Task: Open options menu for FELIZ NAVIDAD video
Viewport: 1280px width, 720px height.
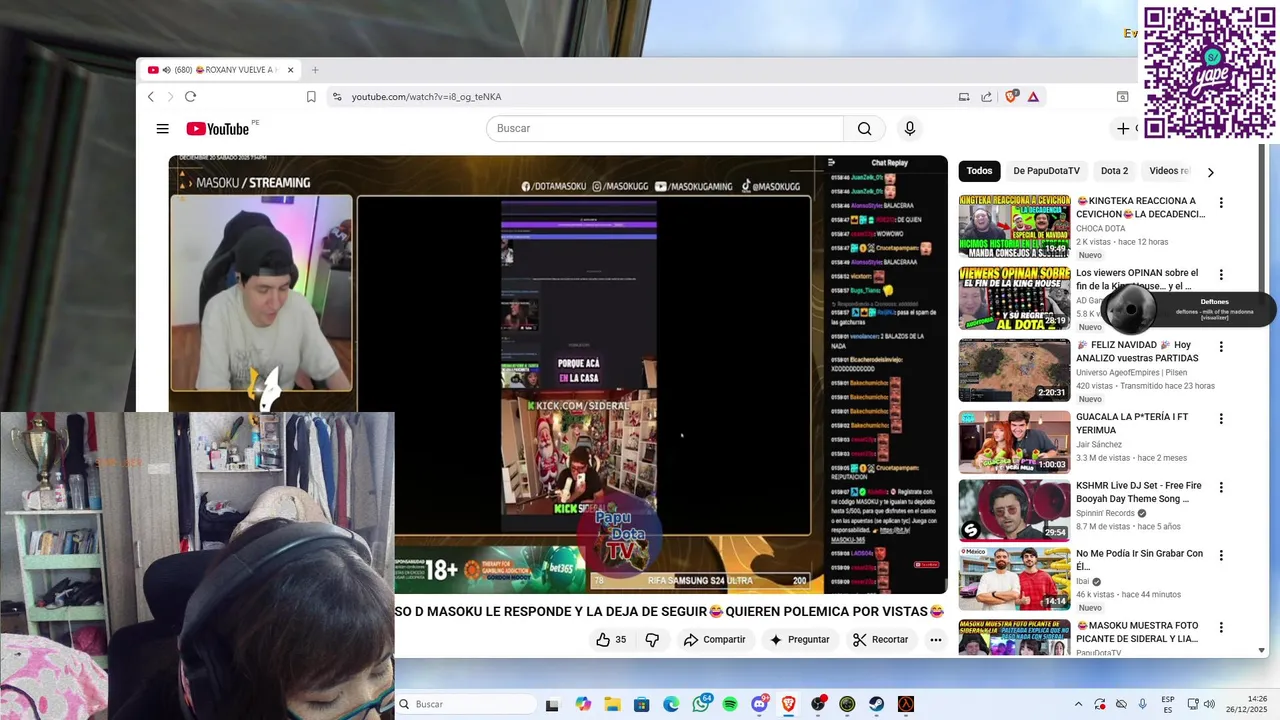Action: [x=1220, y=347]
